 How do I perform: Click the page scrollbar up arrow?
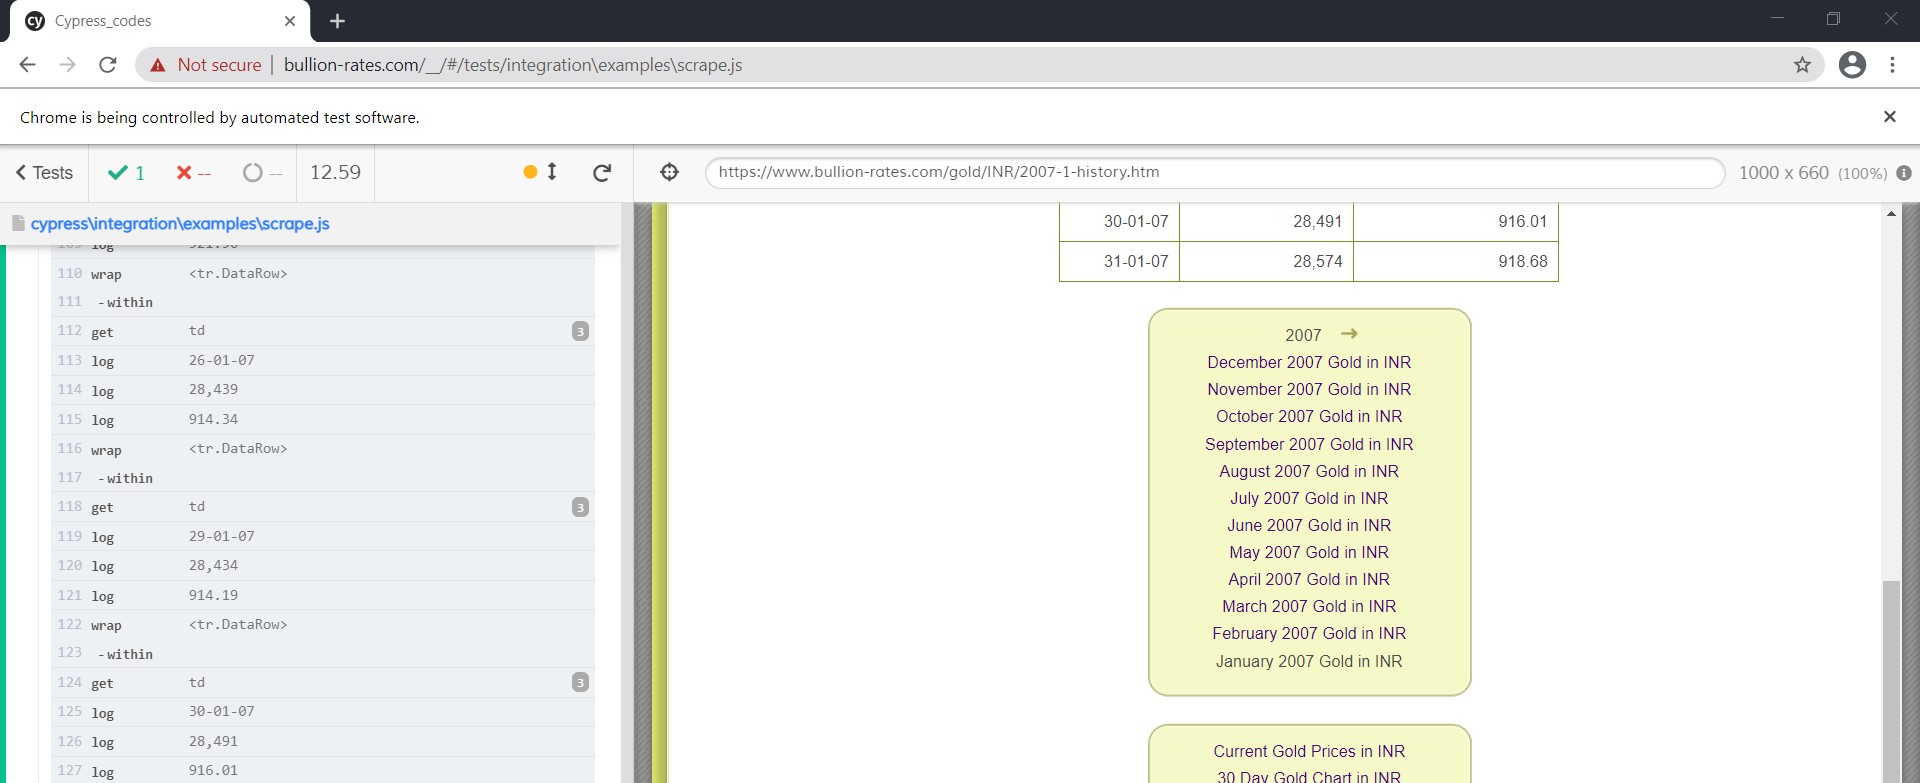coord(1891,213)
